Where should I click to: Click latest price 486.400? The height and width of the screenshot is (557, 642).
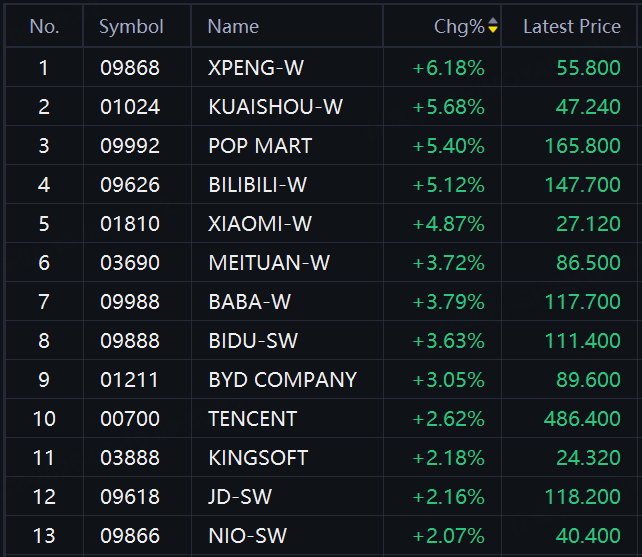[582, 419]
